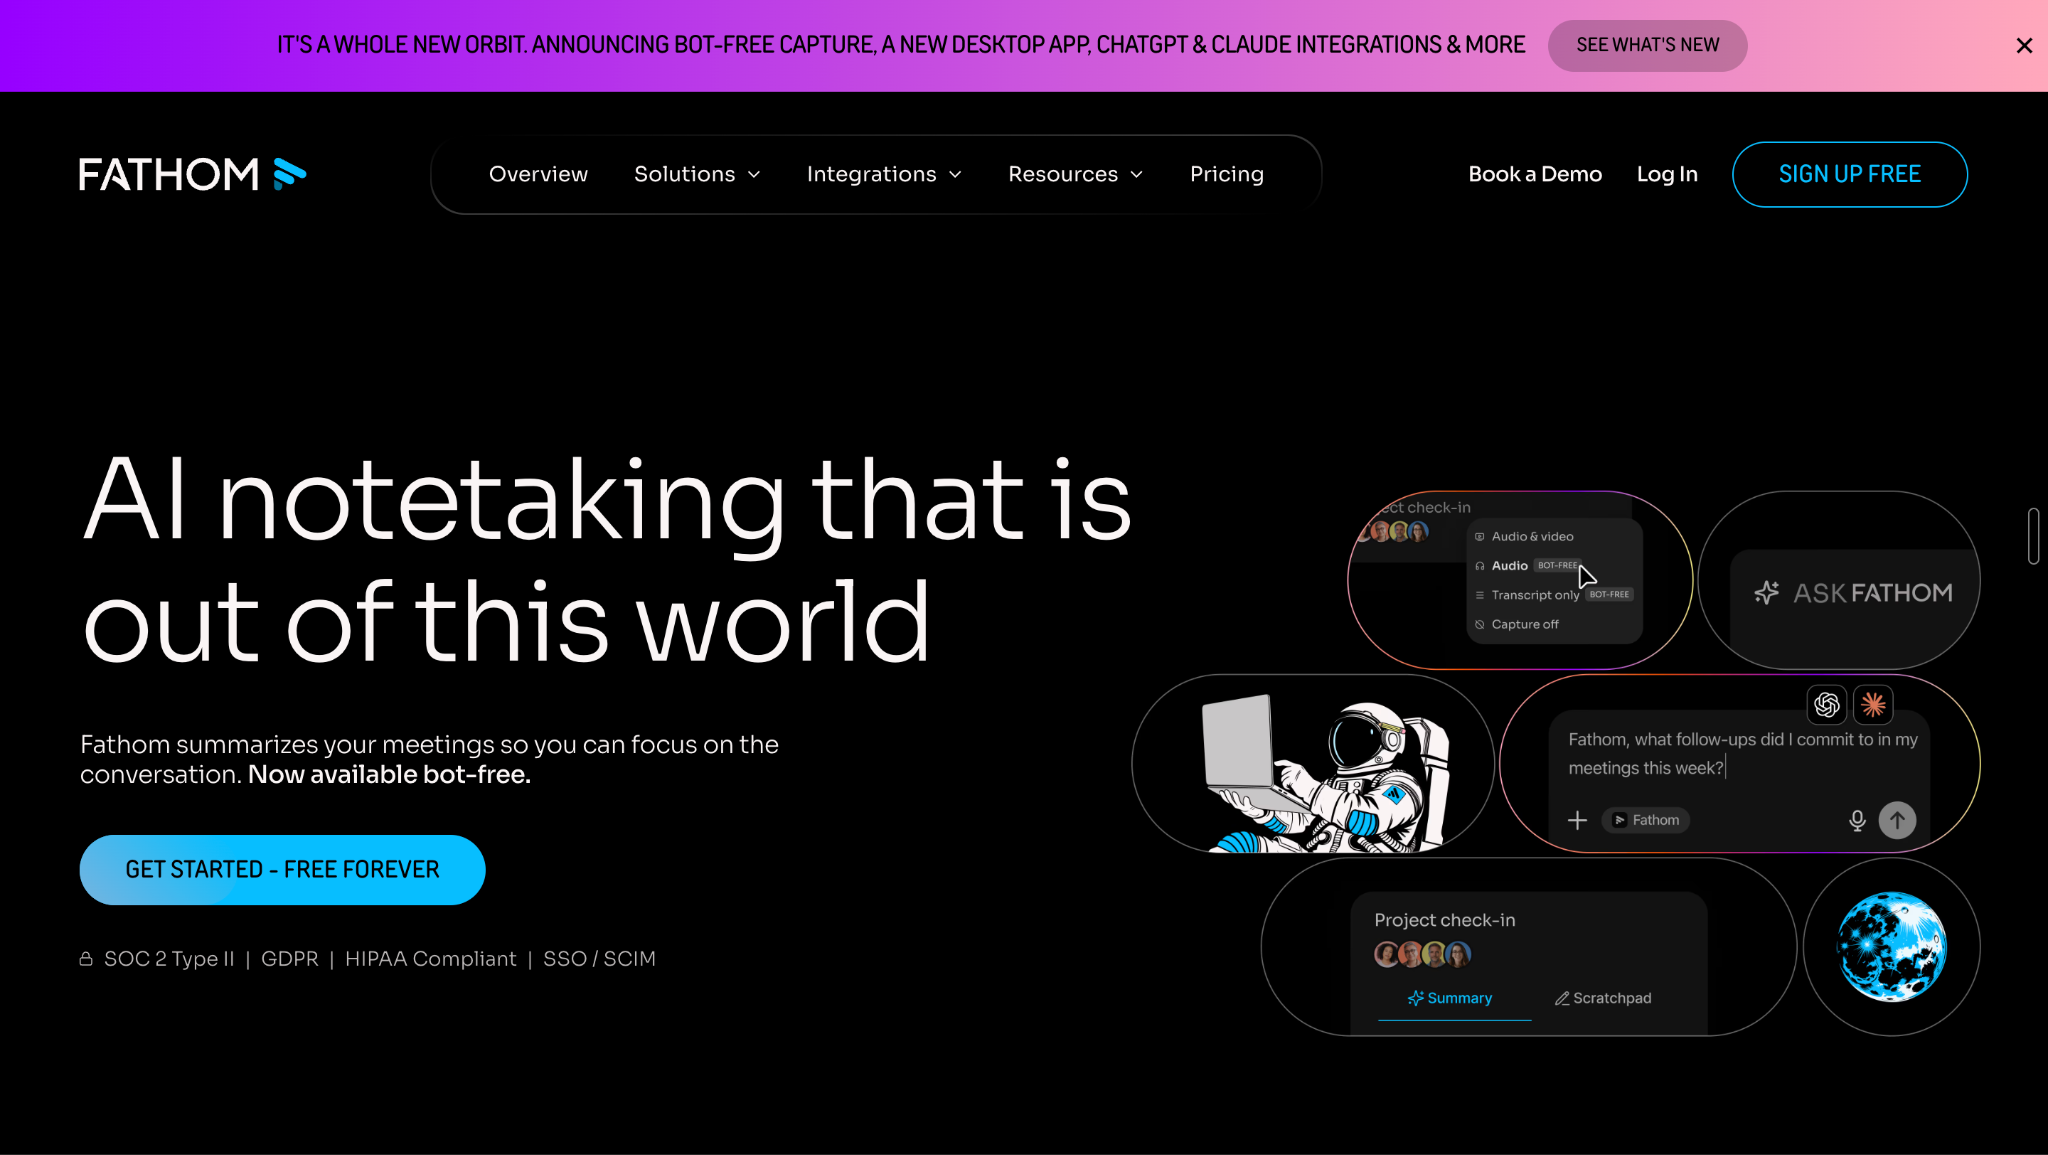The width and height of the screenshot is (2048, 1155).
Task: Go to the Pricing page
Action: click(x=1227, y=174)
